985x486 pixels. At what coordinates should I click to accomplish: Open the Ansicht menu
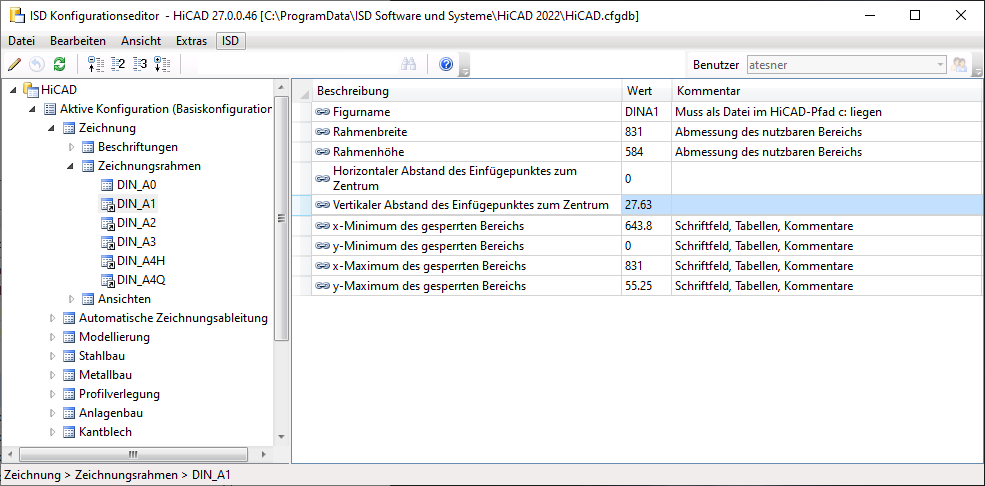click(x=141, y=41)
